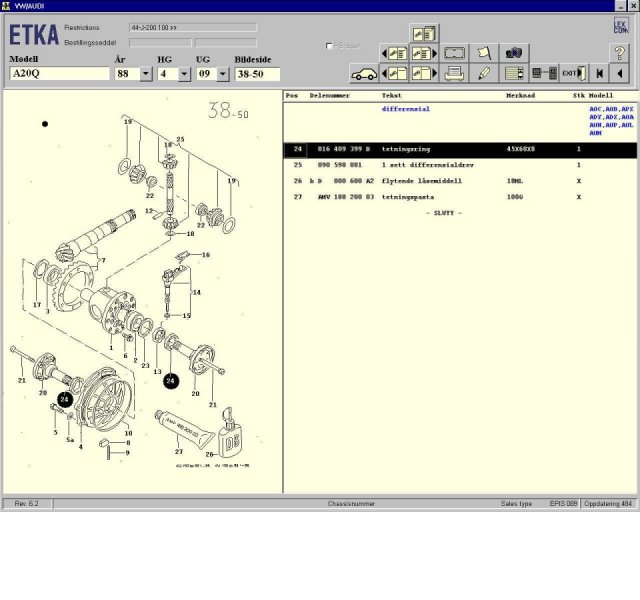Open the År year dropdown
The image size is (640, 600).
(x=146, y=74)
